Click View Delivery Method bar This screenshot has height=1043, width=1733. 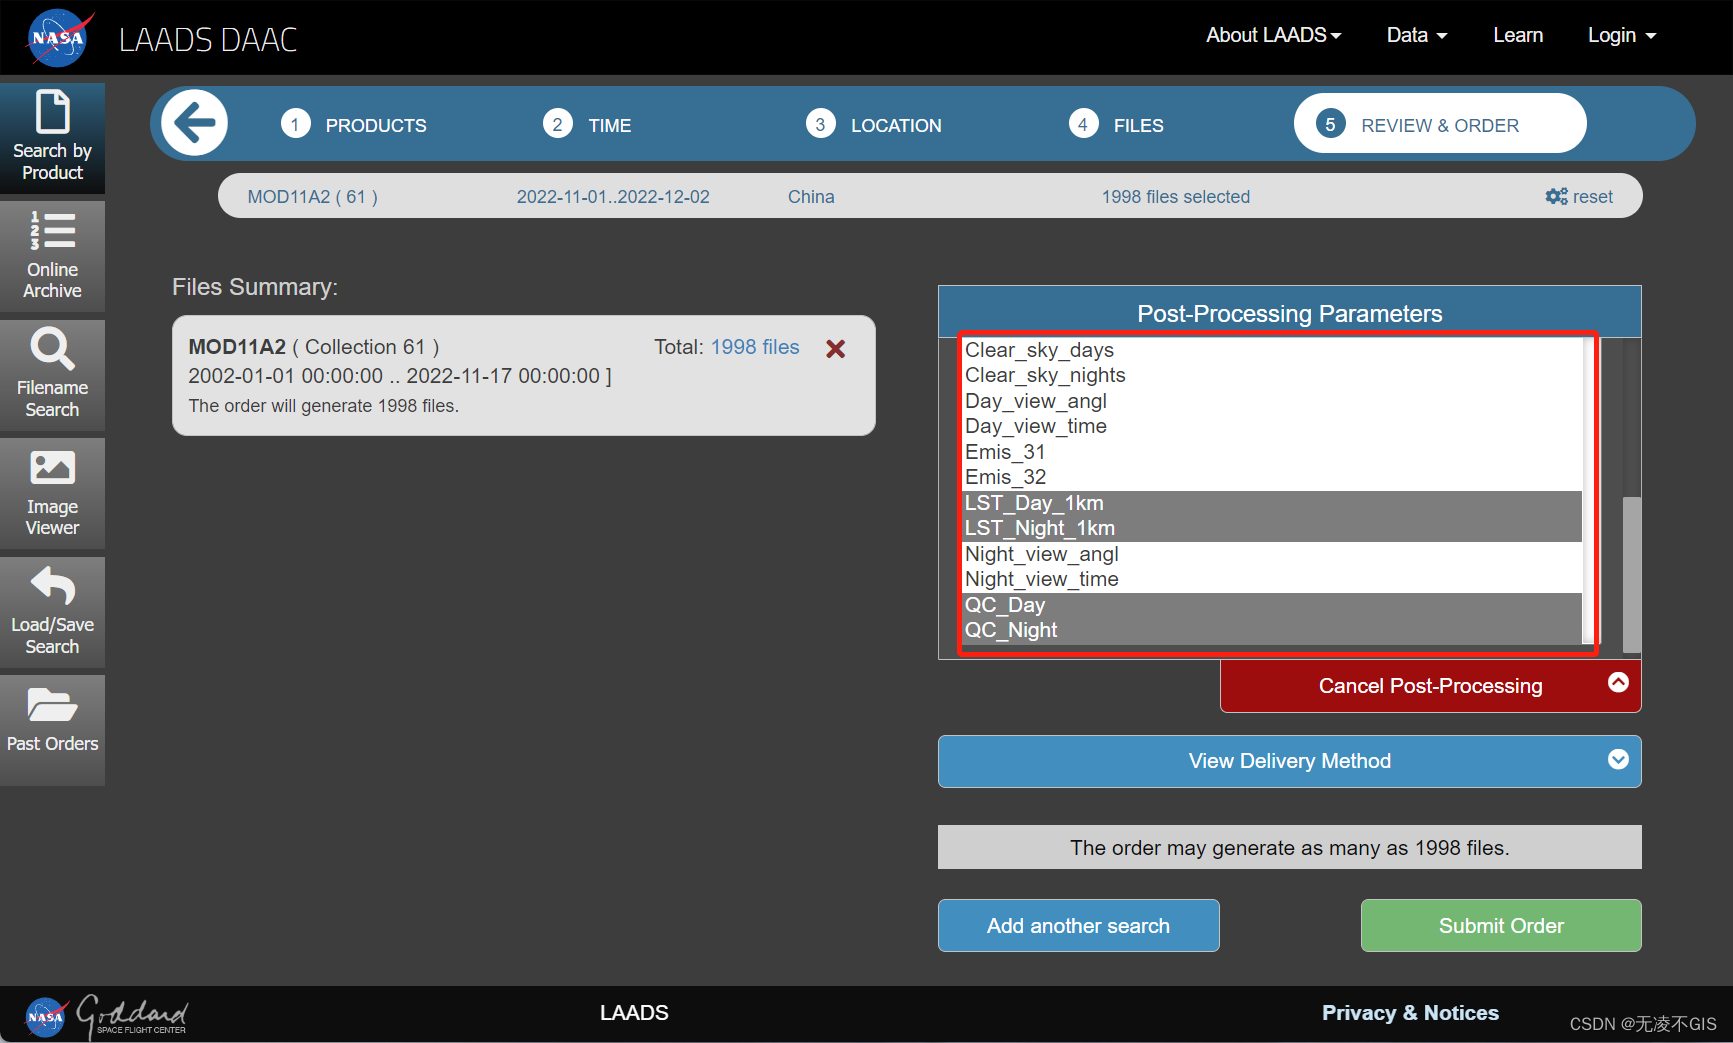(1289, 761)
